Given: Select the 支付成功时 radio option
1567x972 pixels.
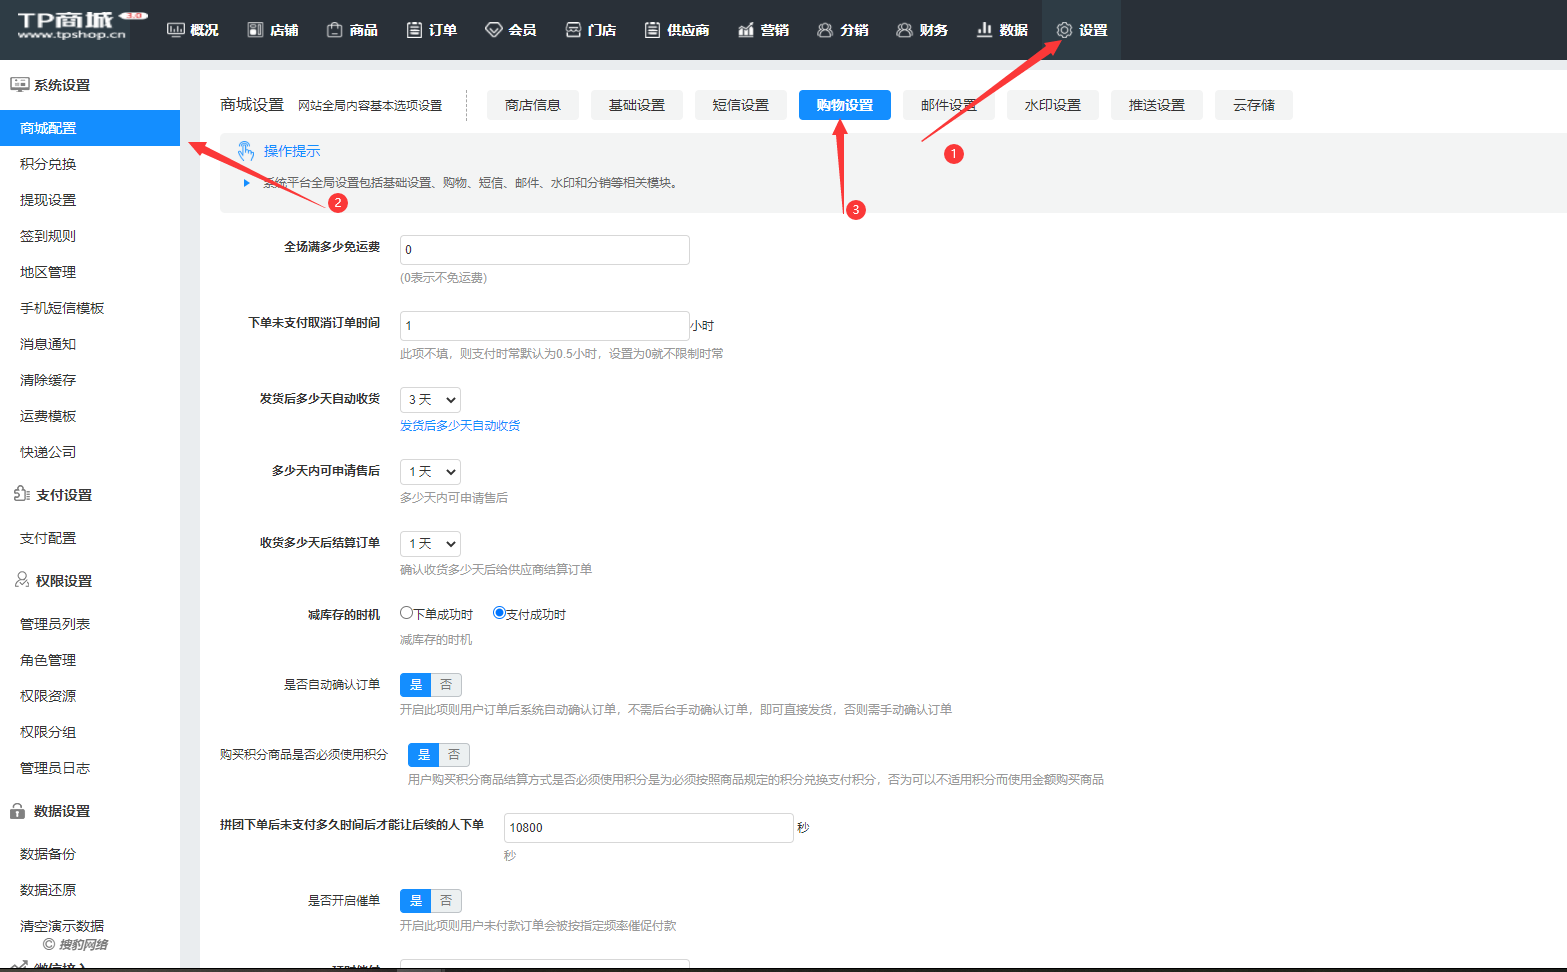Looking at the screenshot, I should [x=499, y=613].
